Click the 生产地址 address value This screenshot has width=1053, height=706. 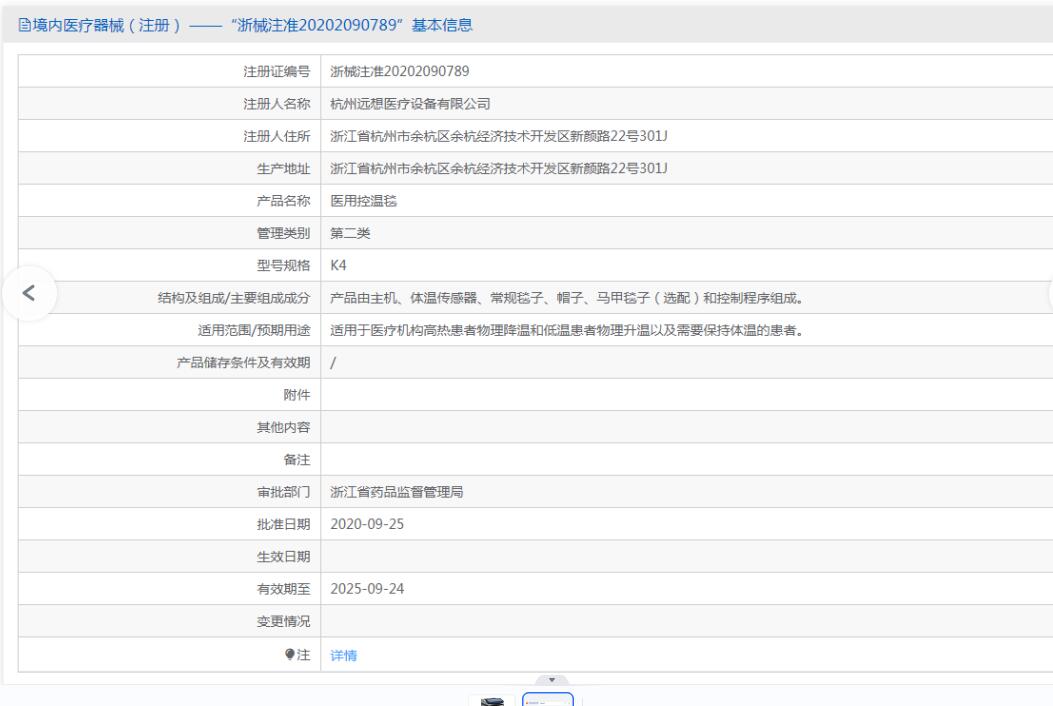pos(498,169)
